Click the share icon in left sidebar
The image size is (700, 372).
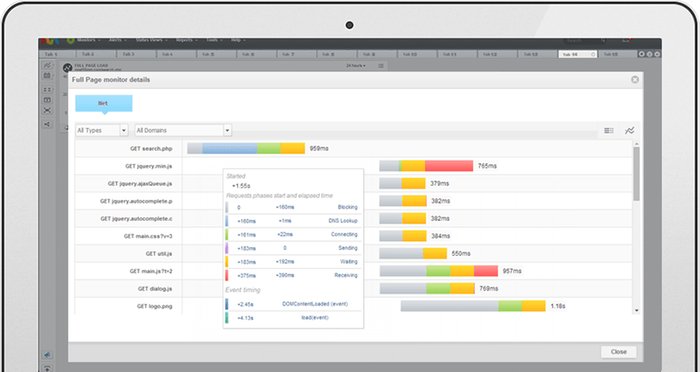pyautogui.click(x=47, y=125)
